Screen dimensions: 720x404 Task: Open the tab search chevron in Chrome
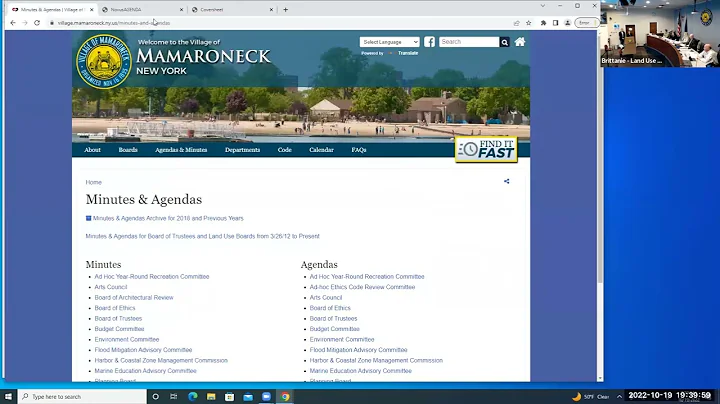(543, 6)
